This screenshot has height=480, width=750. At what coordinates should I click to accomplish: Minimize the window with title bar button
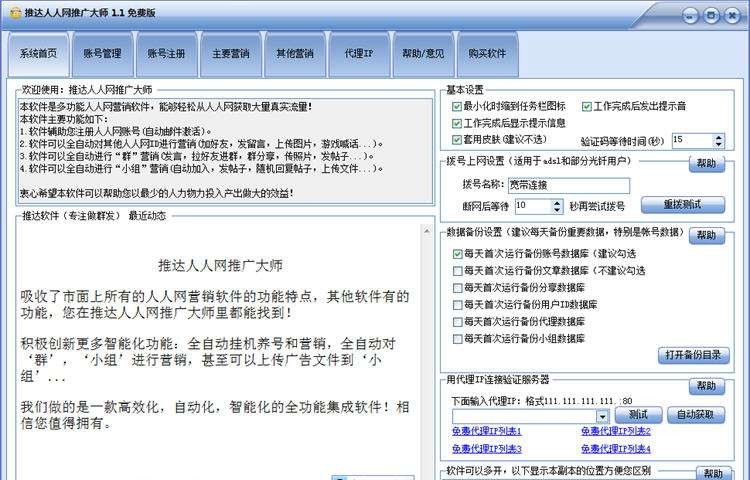(689, 17)
